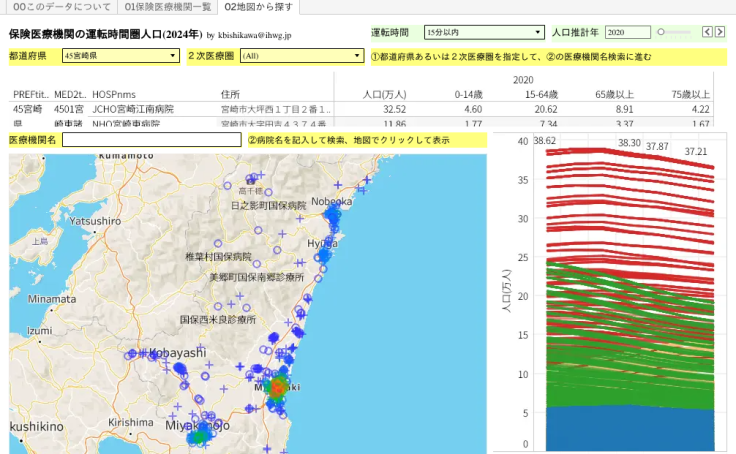736x454 pixels.
Task: Click the 45宮崎 prefecture cell
Action: (x=27, y=109)
